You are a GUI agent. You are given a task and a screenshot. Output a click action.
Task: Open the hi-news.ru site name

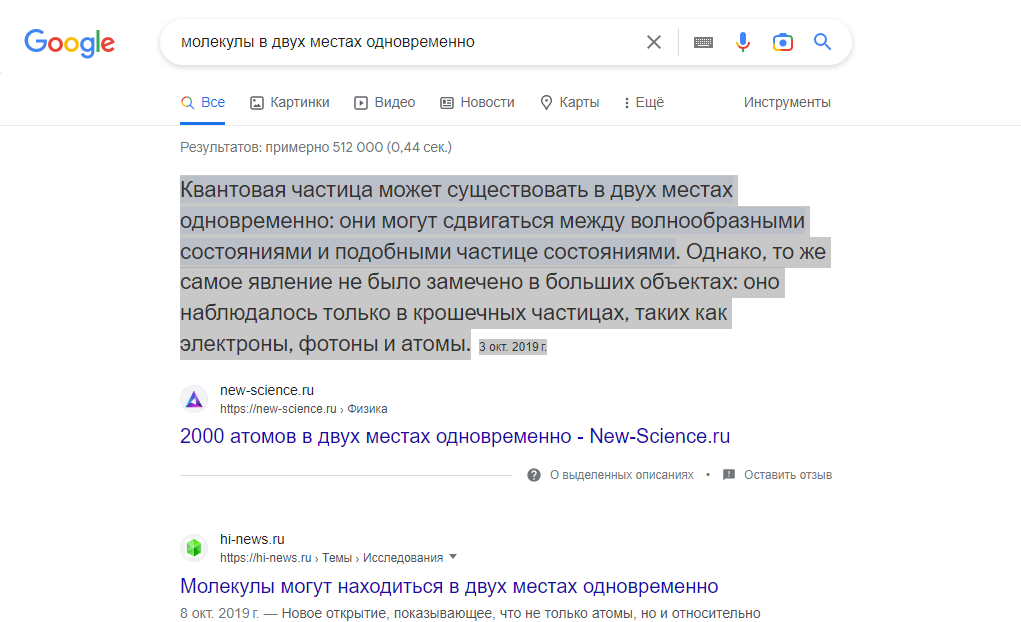pos(252,539)
